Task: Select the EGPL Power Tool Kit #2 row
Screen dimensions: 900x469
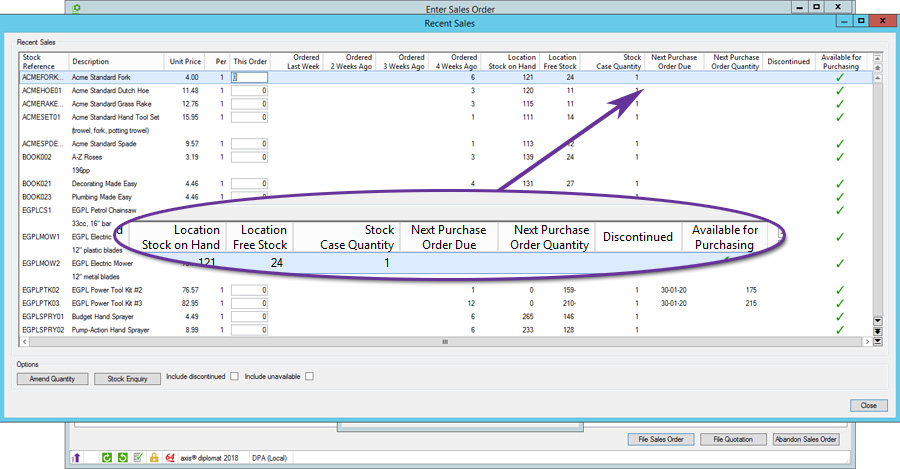Action: coord(445,290)
